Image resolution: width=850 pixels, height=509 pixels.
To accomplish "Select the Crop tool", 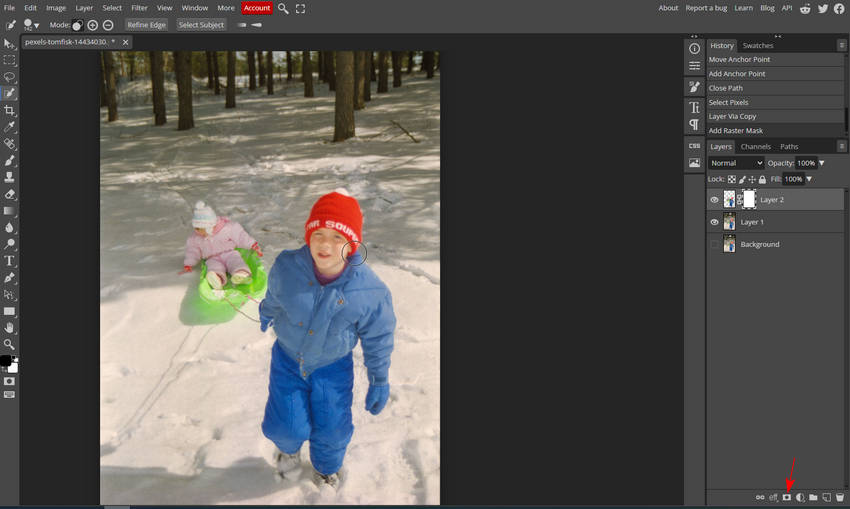I will (9, 110).
